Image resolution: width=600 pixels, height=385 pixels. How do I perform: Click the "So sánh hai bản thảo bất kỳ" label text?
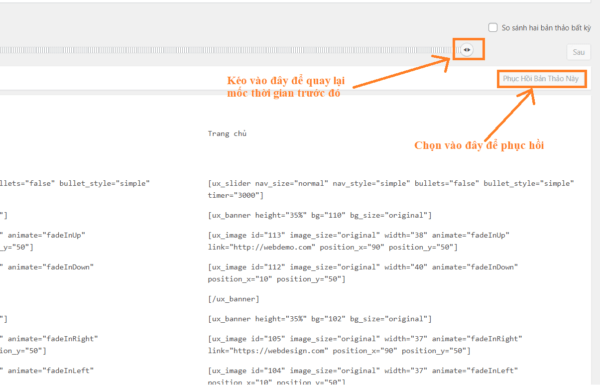pyautogui.click(x=546, y=28)
